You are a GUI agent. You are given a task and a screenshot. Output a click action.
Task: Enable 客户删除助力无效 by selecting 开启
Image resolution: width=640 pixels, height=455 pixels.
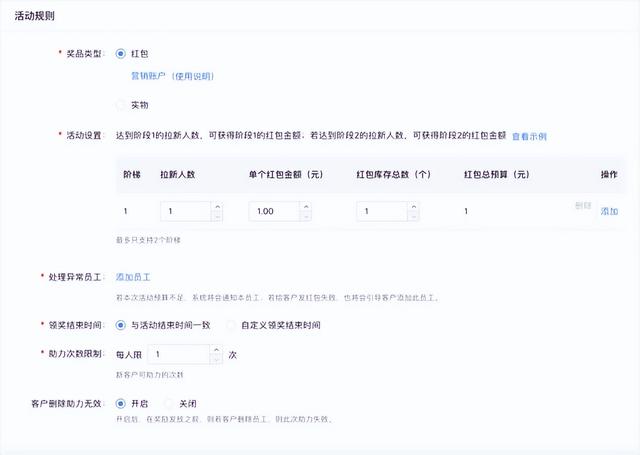tap(121, 403)
